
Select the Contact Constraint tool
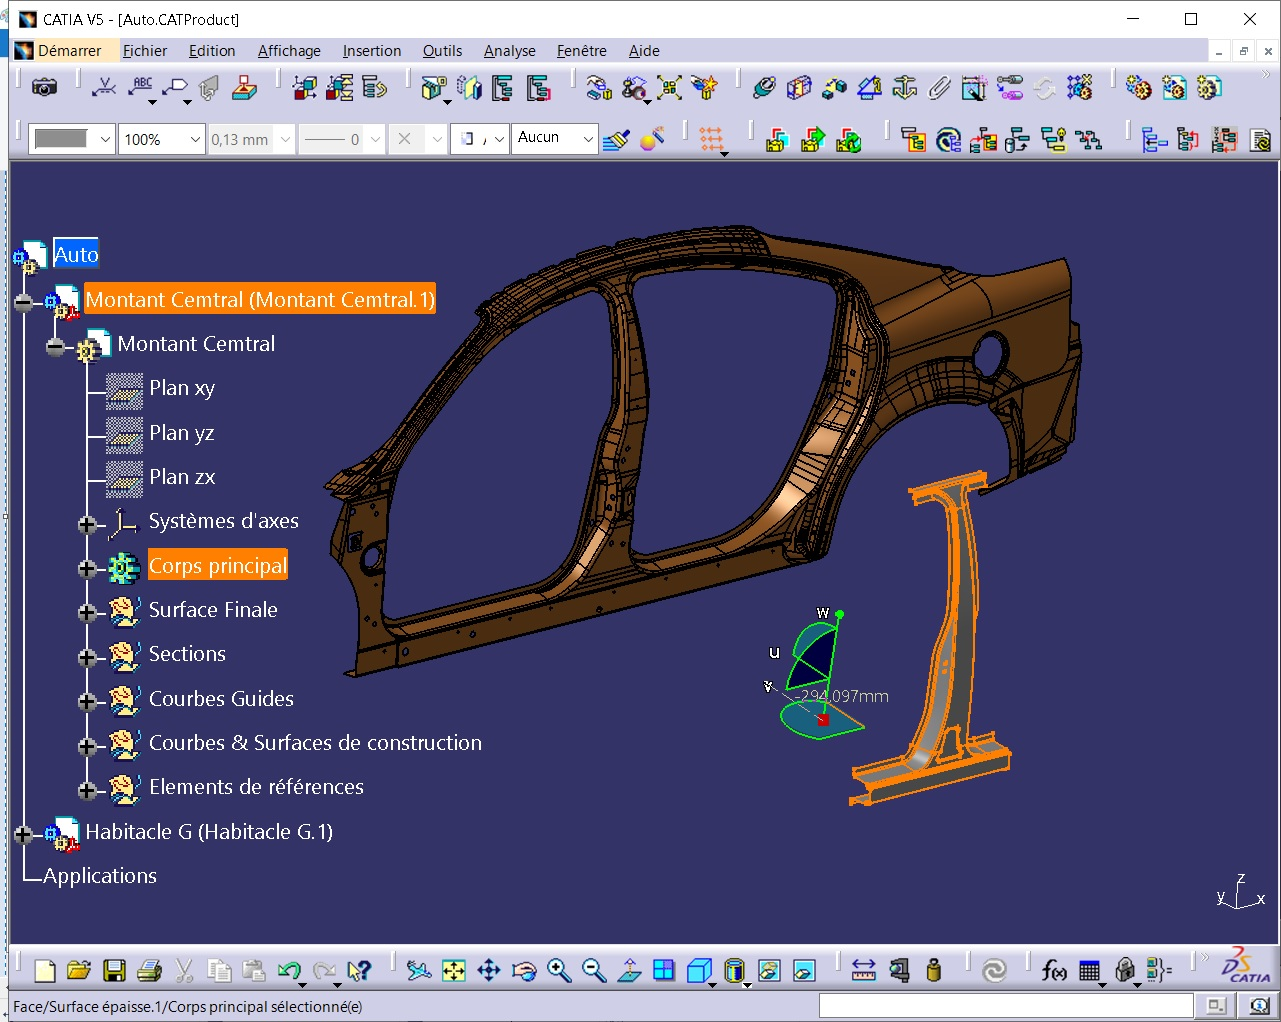799,88
